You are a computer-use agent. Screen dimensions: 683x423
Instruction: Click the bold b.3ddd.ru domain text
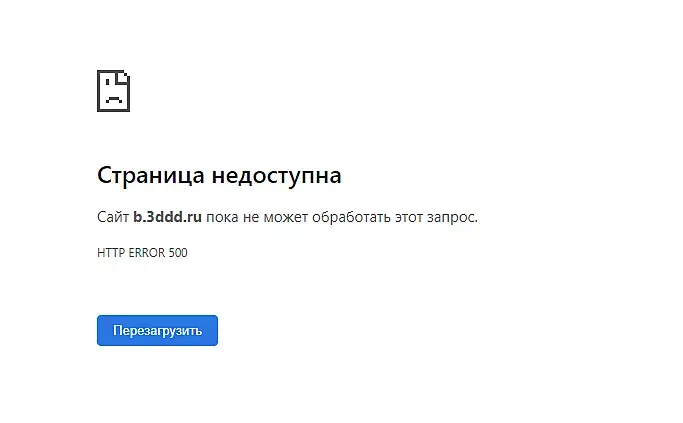coord(167,217)
